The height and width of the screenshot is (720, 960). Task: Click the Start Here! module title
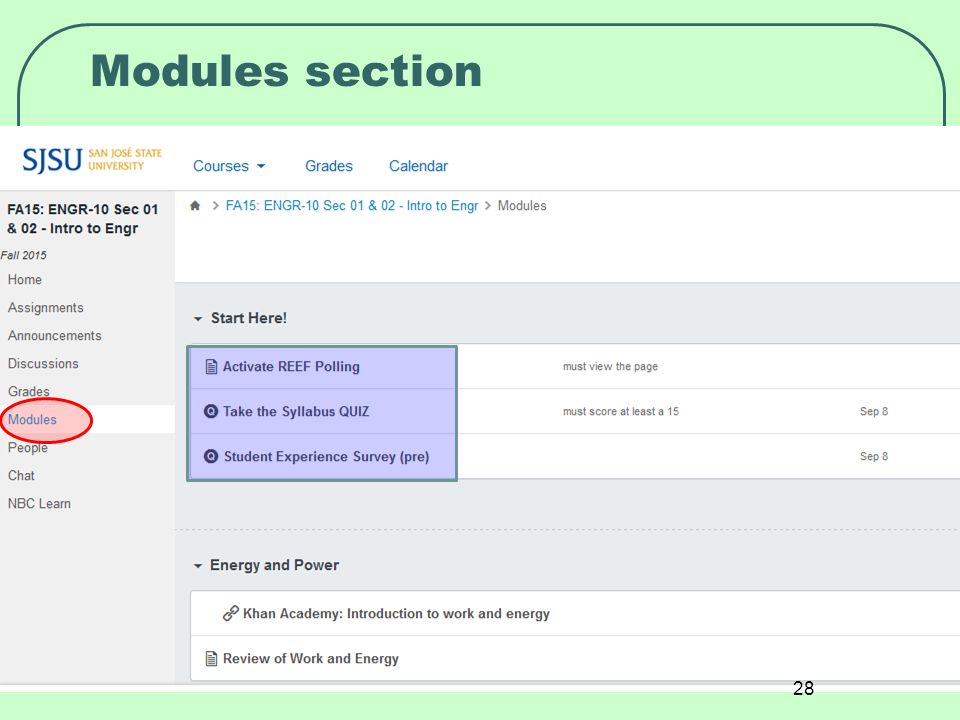coord(249,318)
